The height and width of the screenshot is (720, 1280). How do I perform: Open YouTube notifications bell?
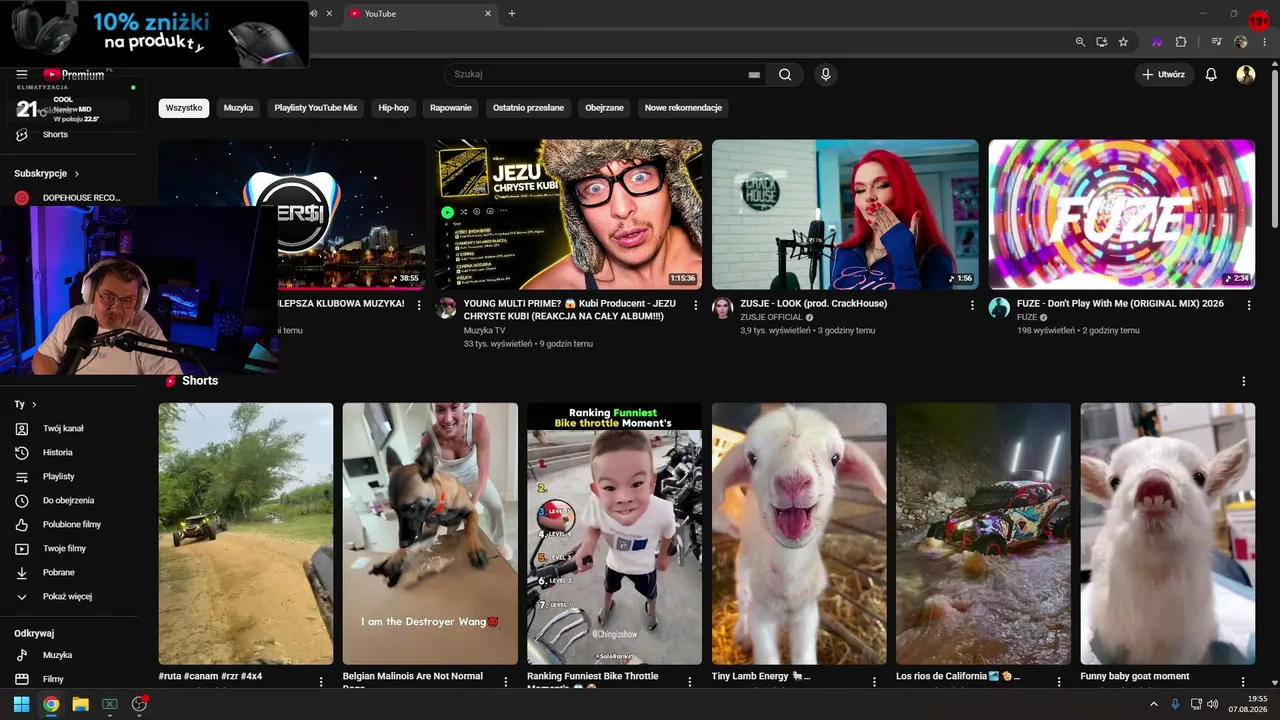[1211, 74]
